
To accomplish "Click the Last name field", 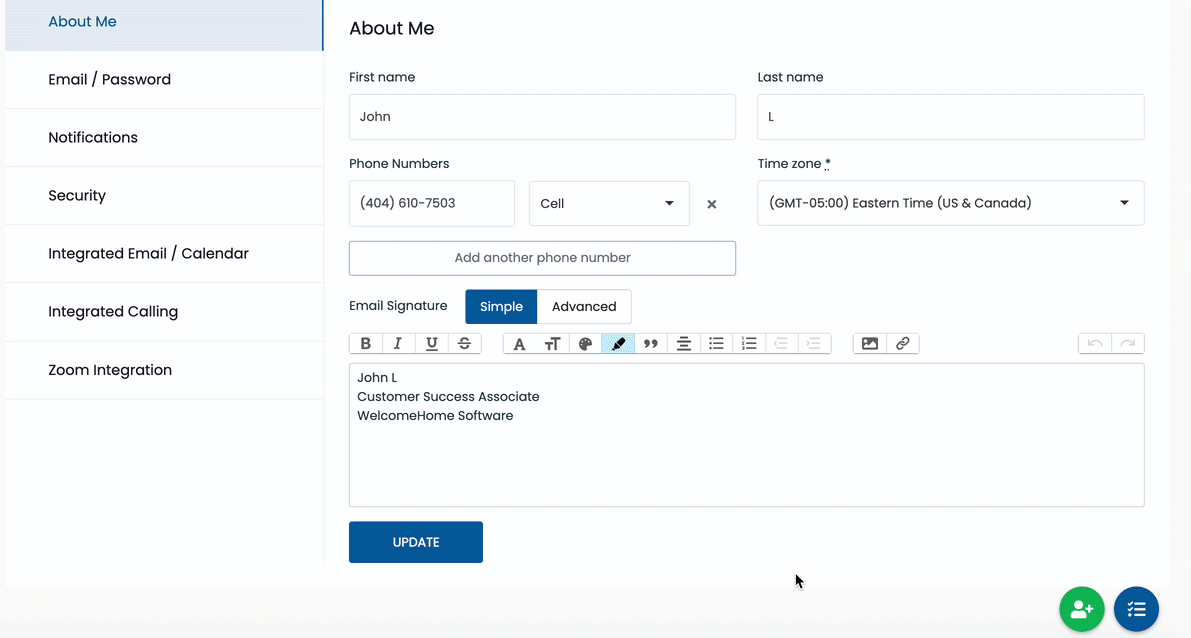I will click(x=950, y=117).
